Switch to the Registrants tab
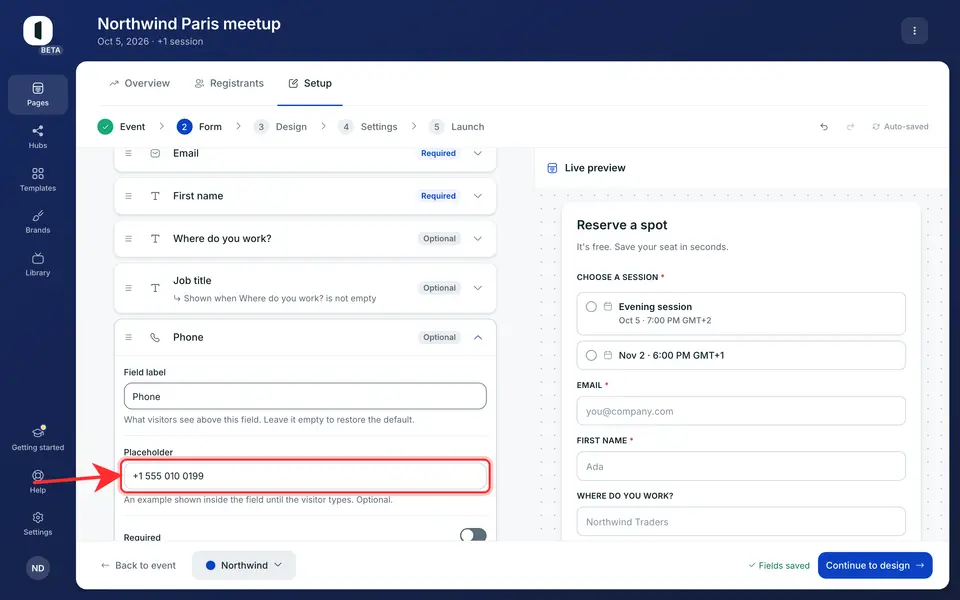 tap(229, 83)
